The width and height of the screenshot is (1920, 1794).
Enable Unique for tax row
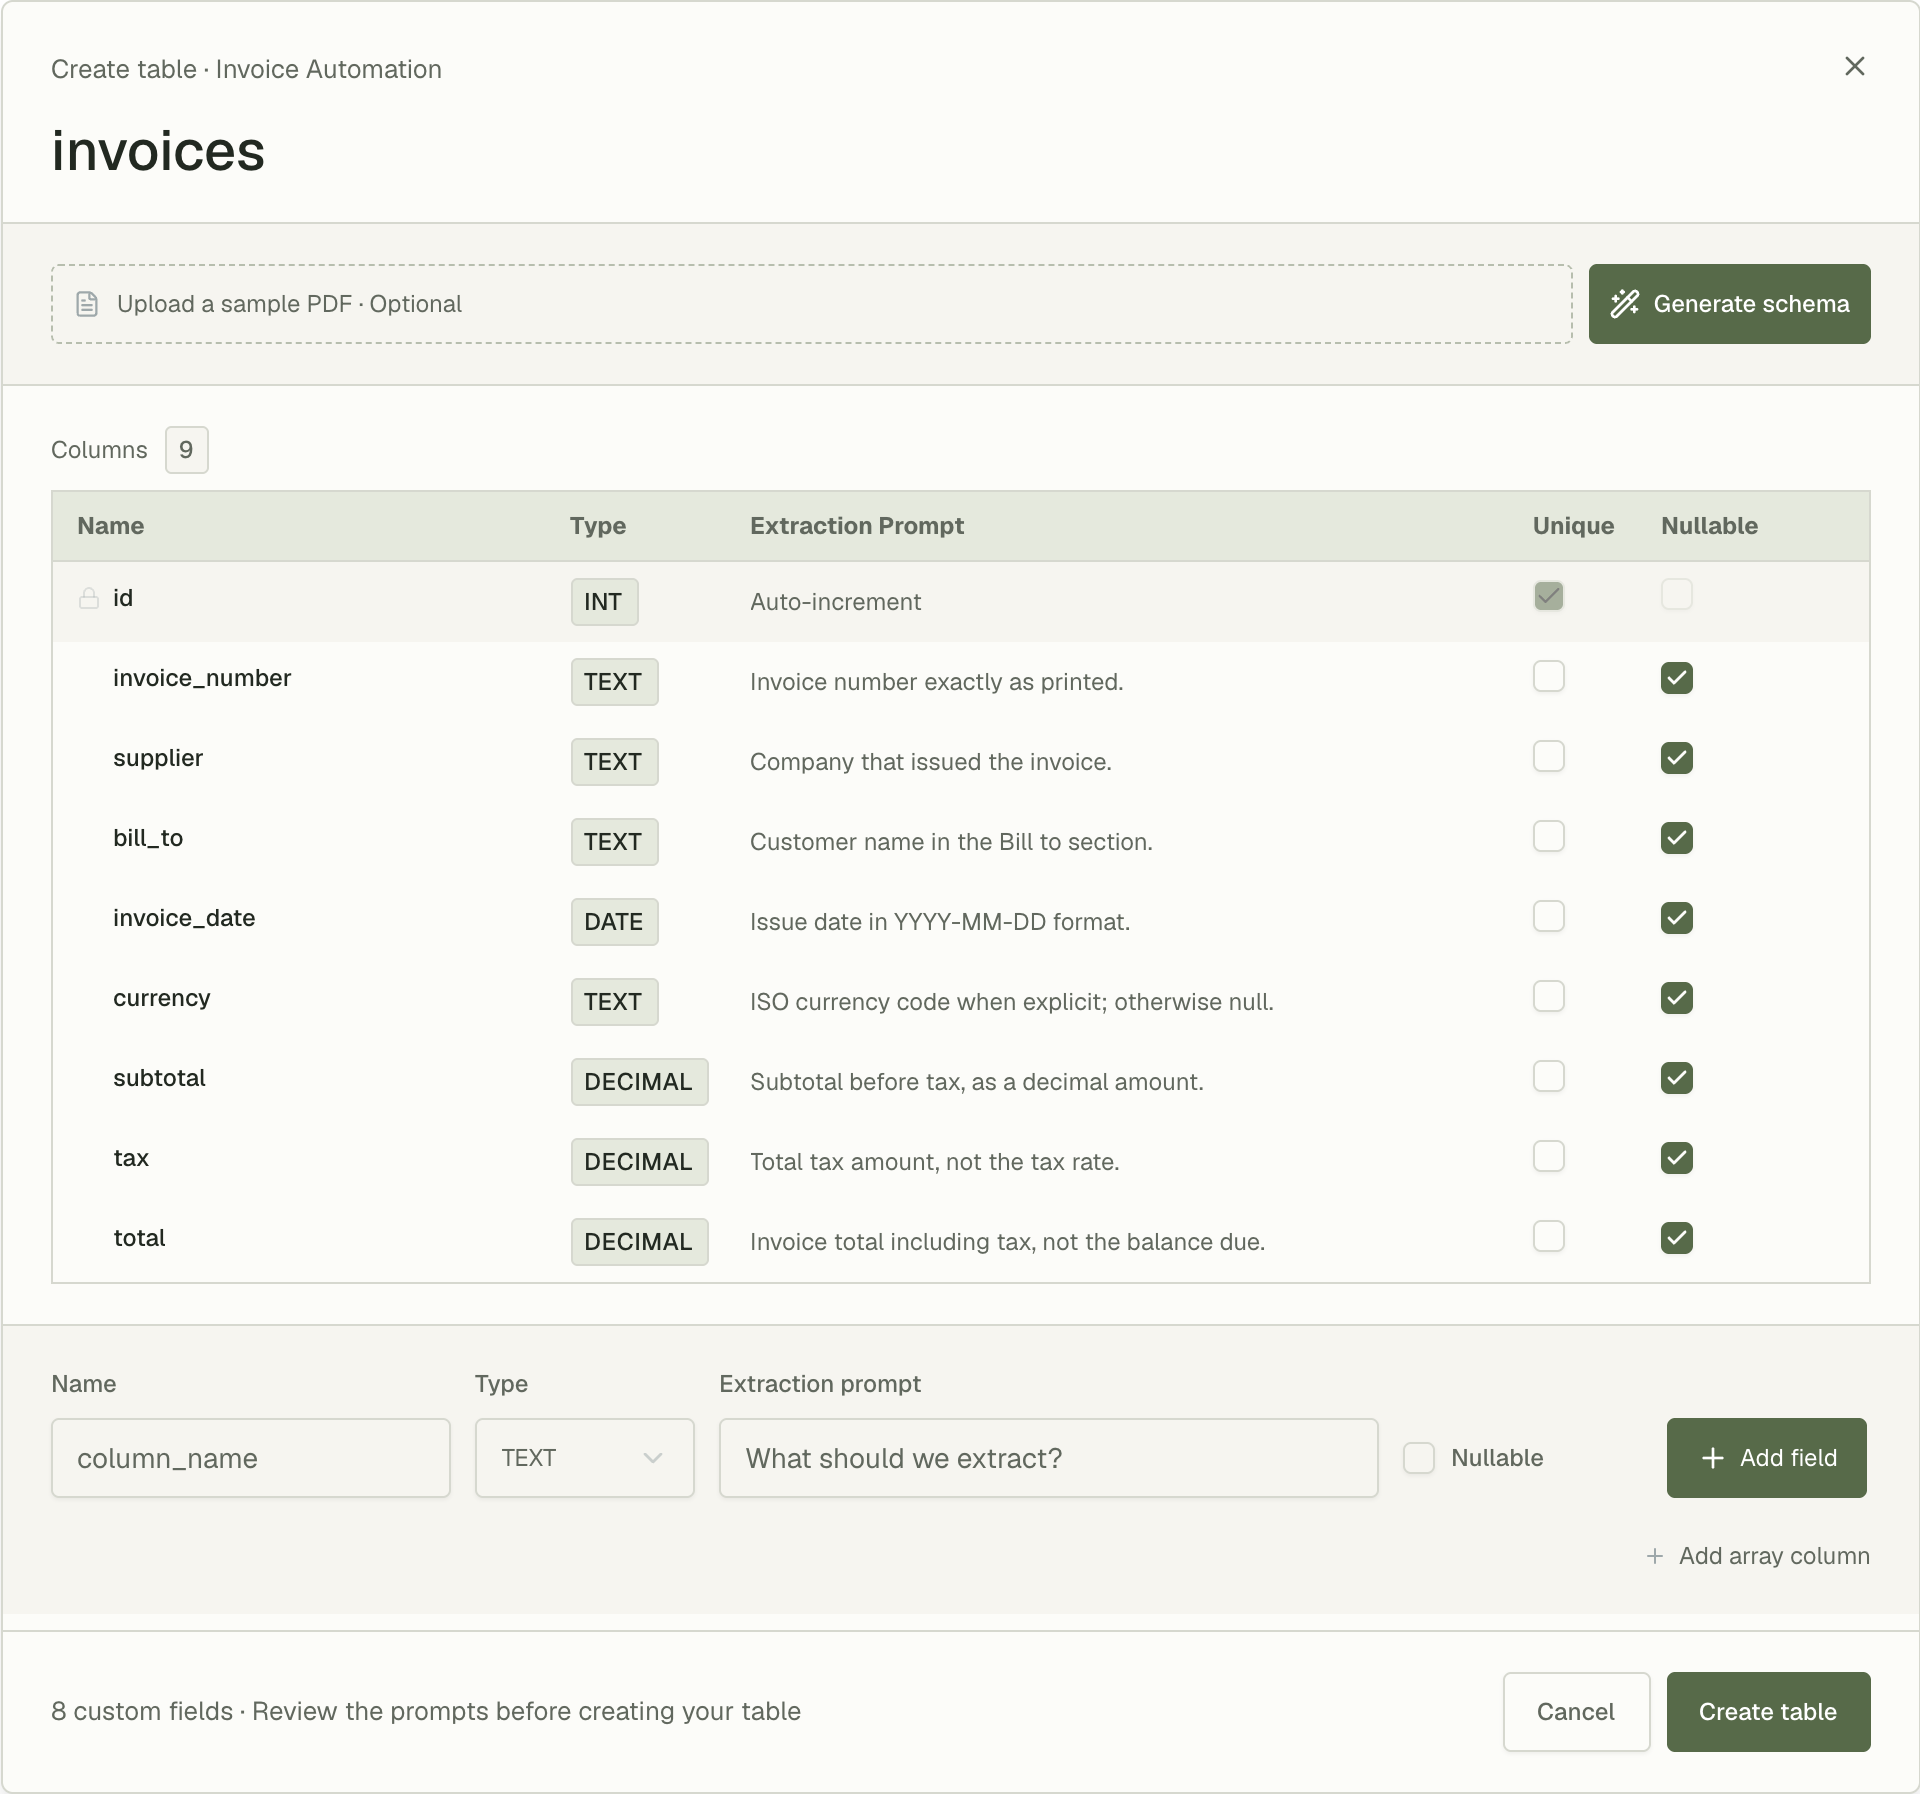point(1549,1157)
